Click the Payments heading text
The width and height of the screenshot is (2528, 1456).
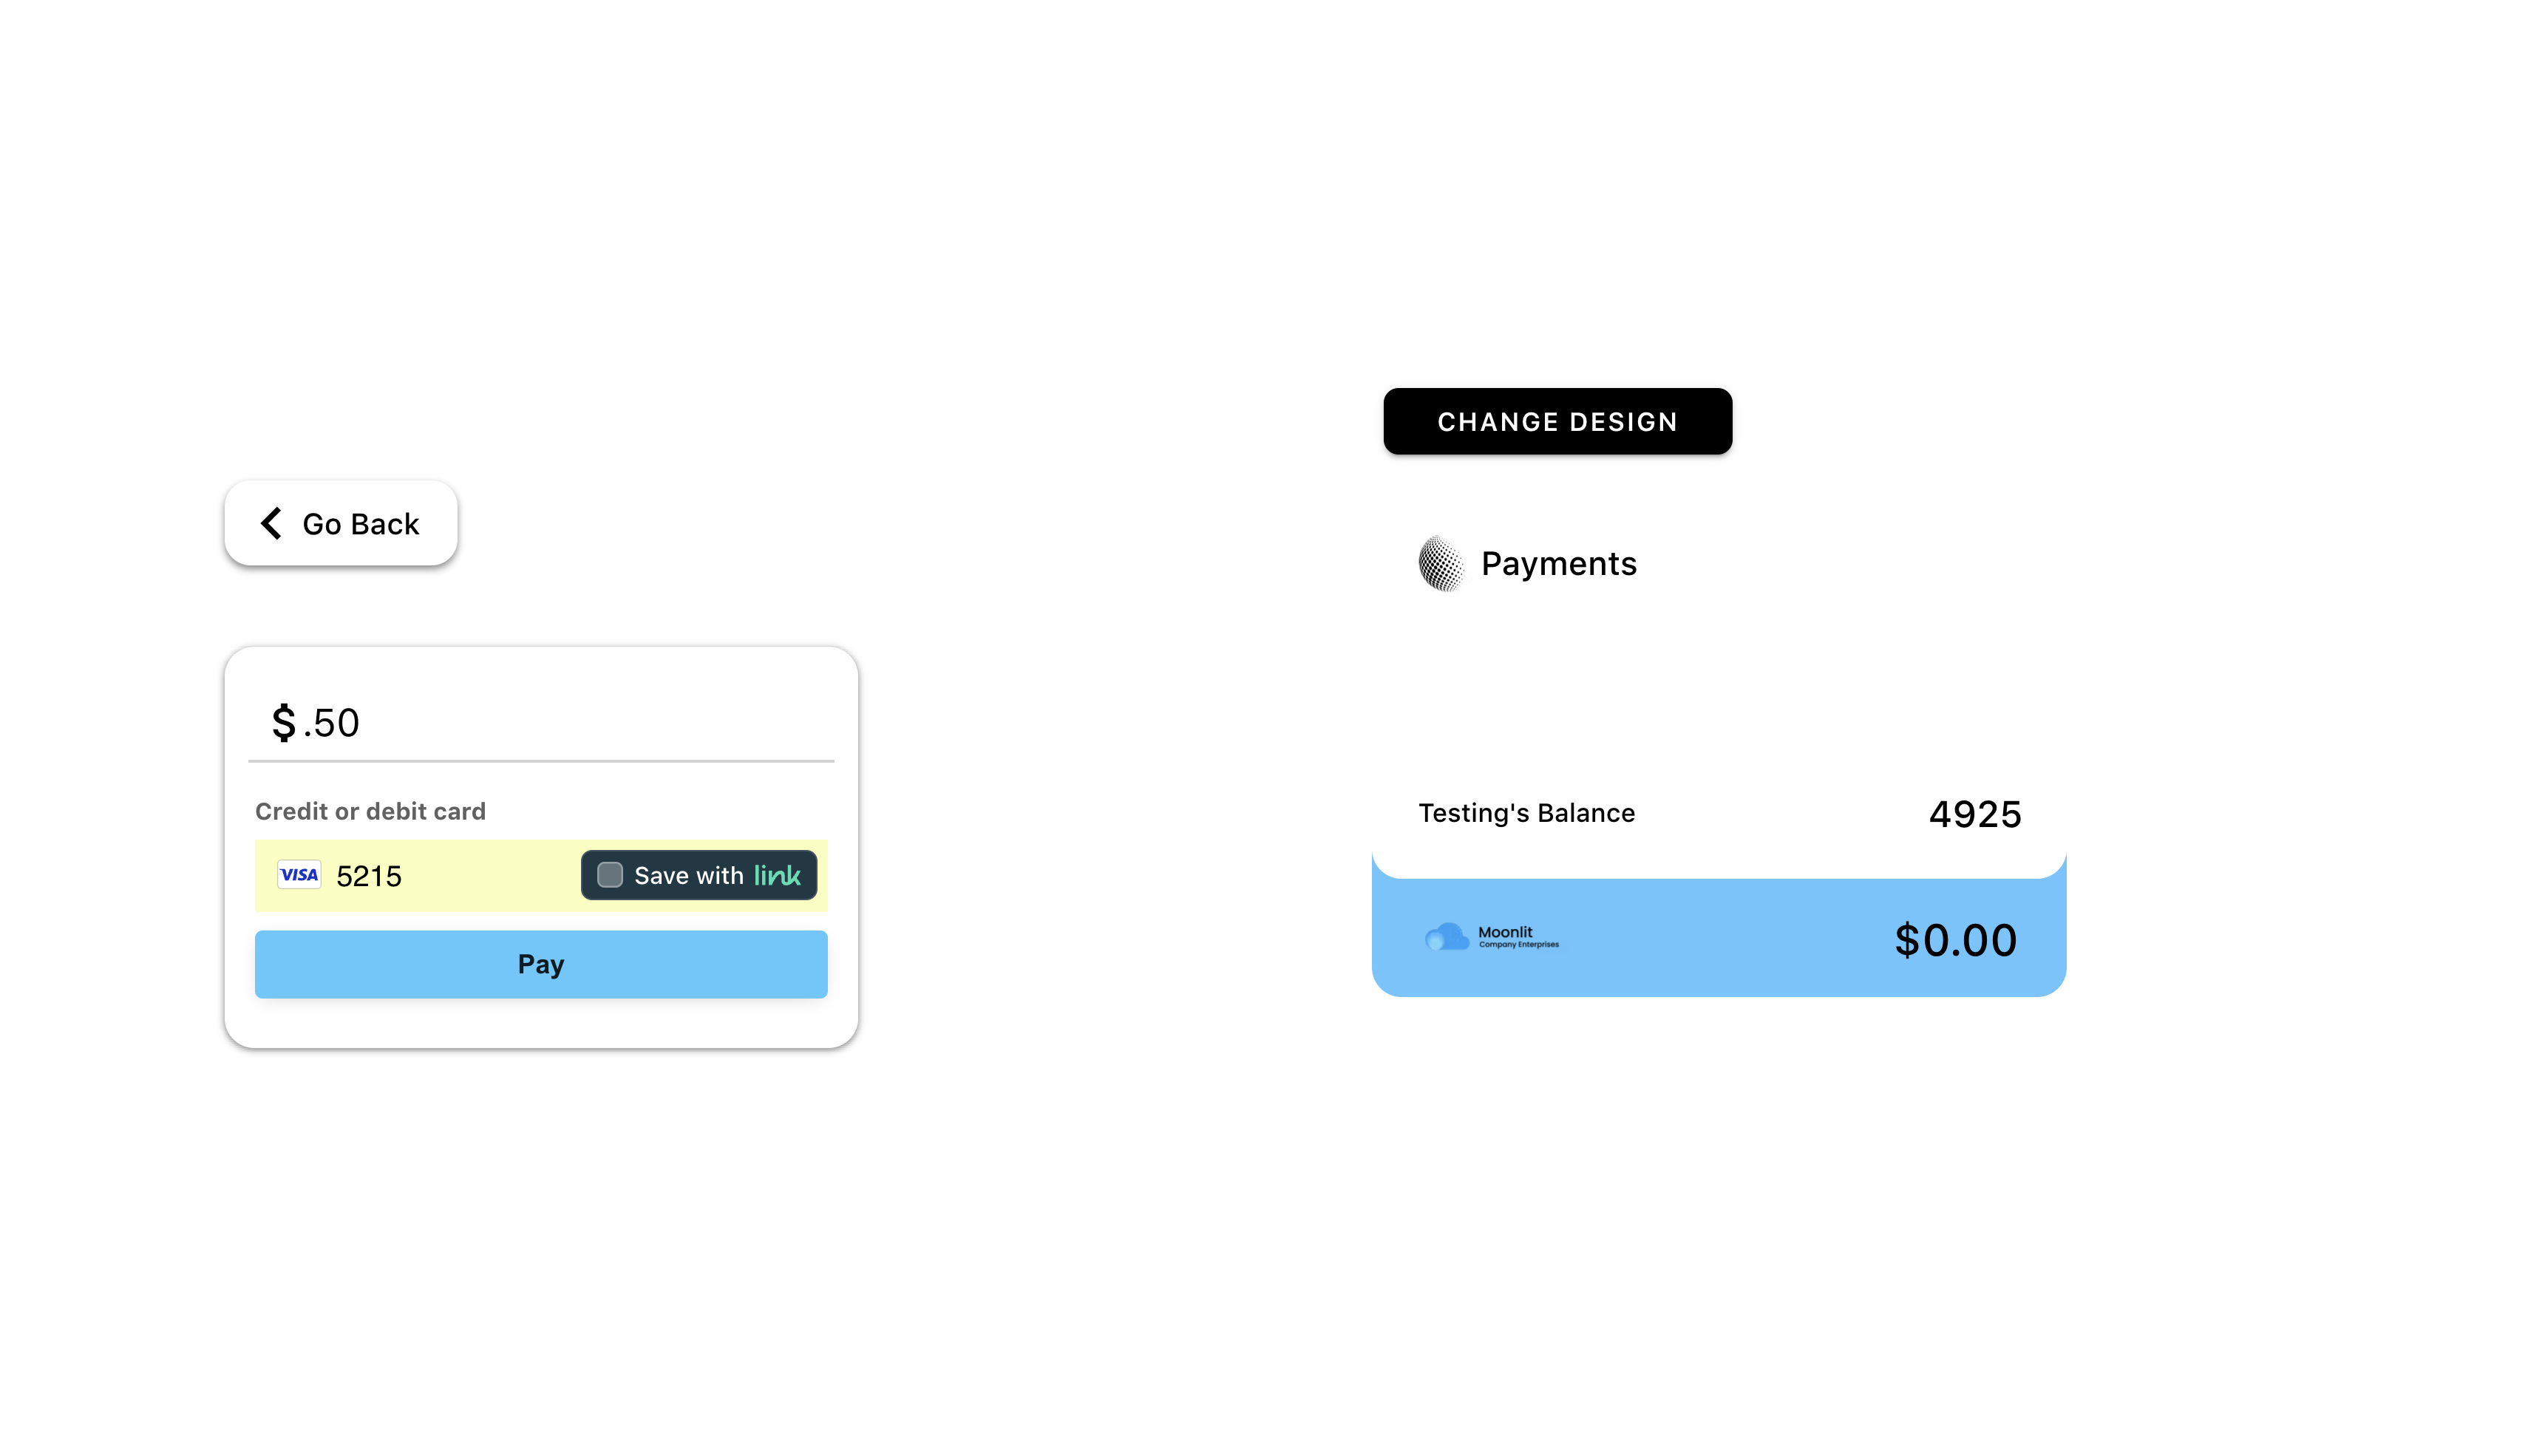(1558, 564)
